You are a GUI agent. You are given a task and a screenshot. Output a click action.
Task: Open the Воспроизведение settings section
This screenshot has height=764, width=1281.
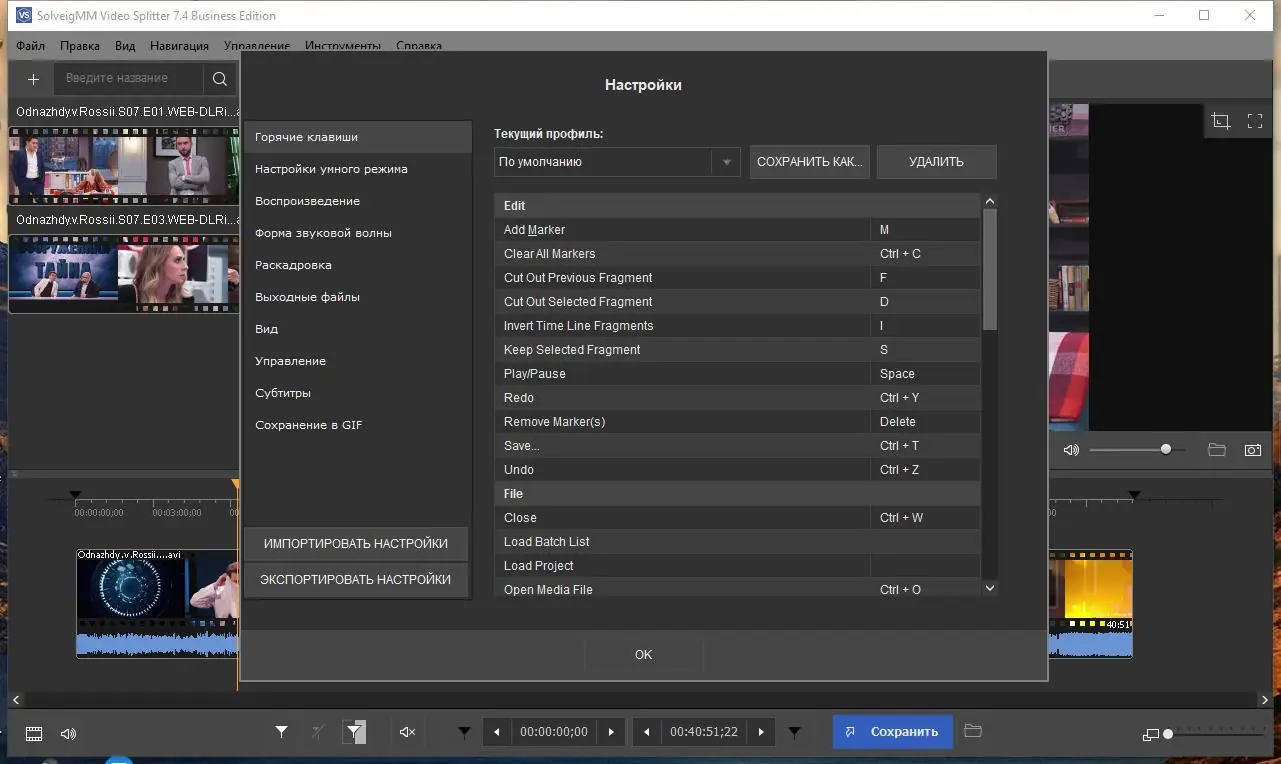(307, 201)
